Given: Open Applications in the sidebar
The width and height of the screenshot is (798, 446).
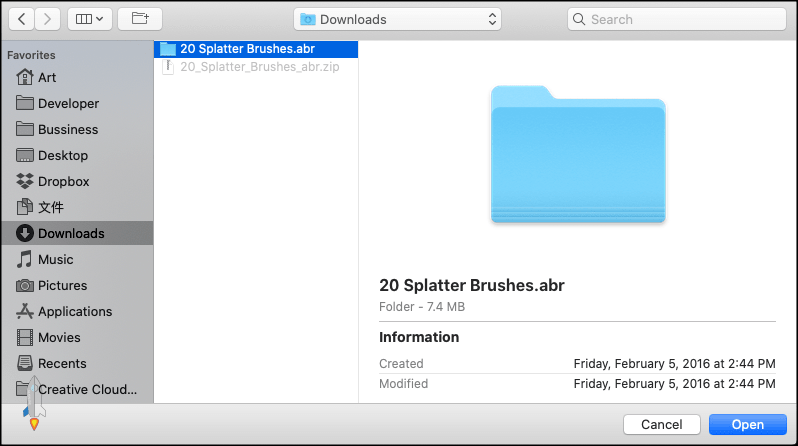Looking at the screenshot, I should point(74,311).
